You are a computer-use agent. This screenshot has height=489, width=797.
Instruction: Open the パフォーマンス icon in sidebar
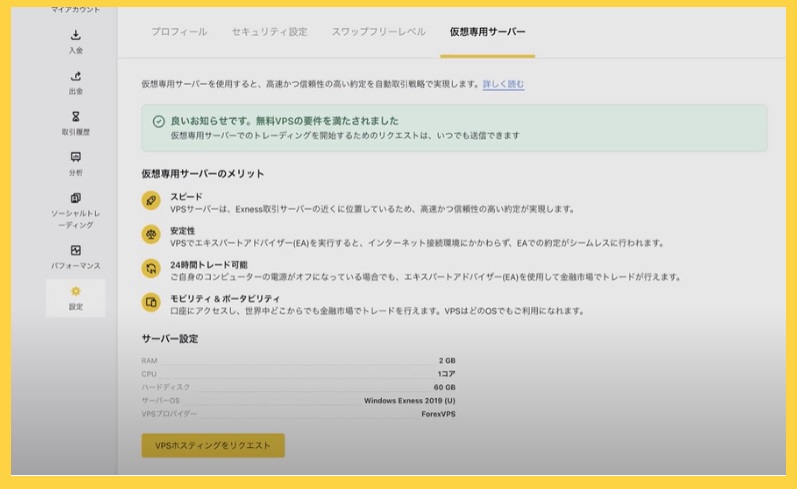[76, 250]
